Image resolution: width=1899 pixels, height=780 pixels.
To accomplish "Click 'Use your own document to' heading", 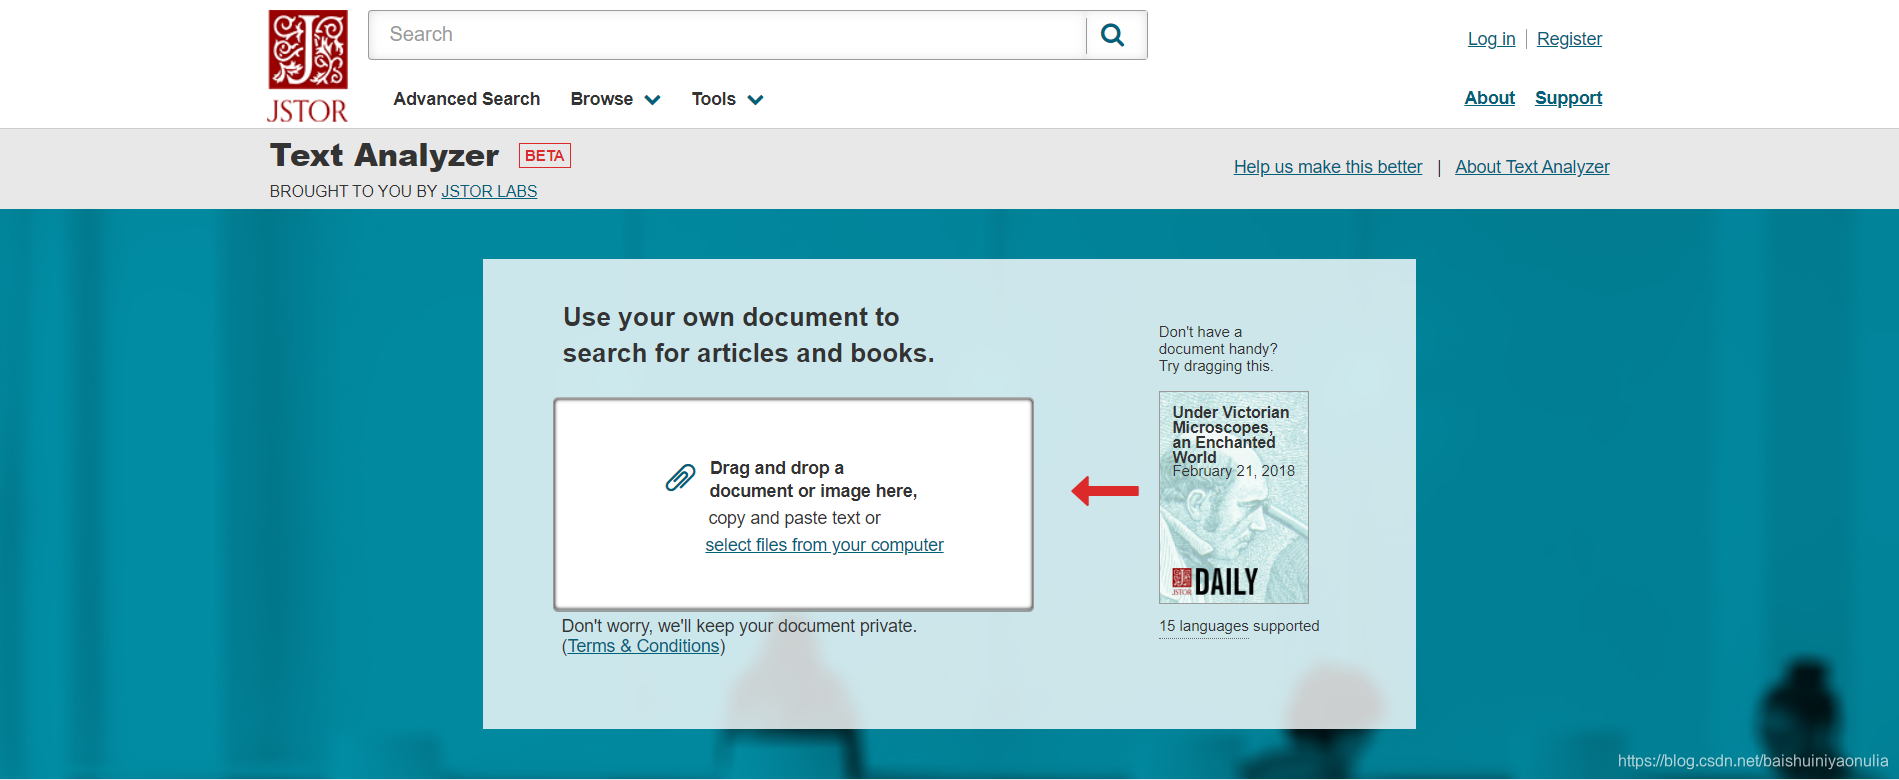I will [731, 317].
